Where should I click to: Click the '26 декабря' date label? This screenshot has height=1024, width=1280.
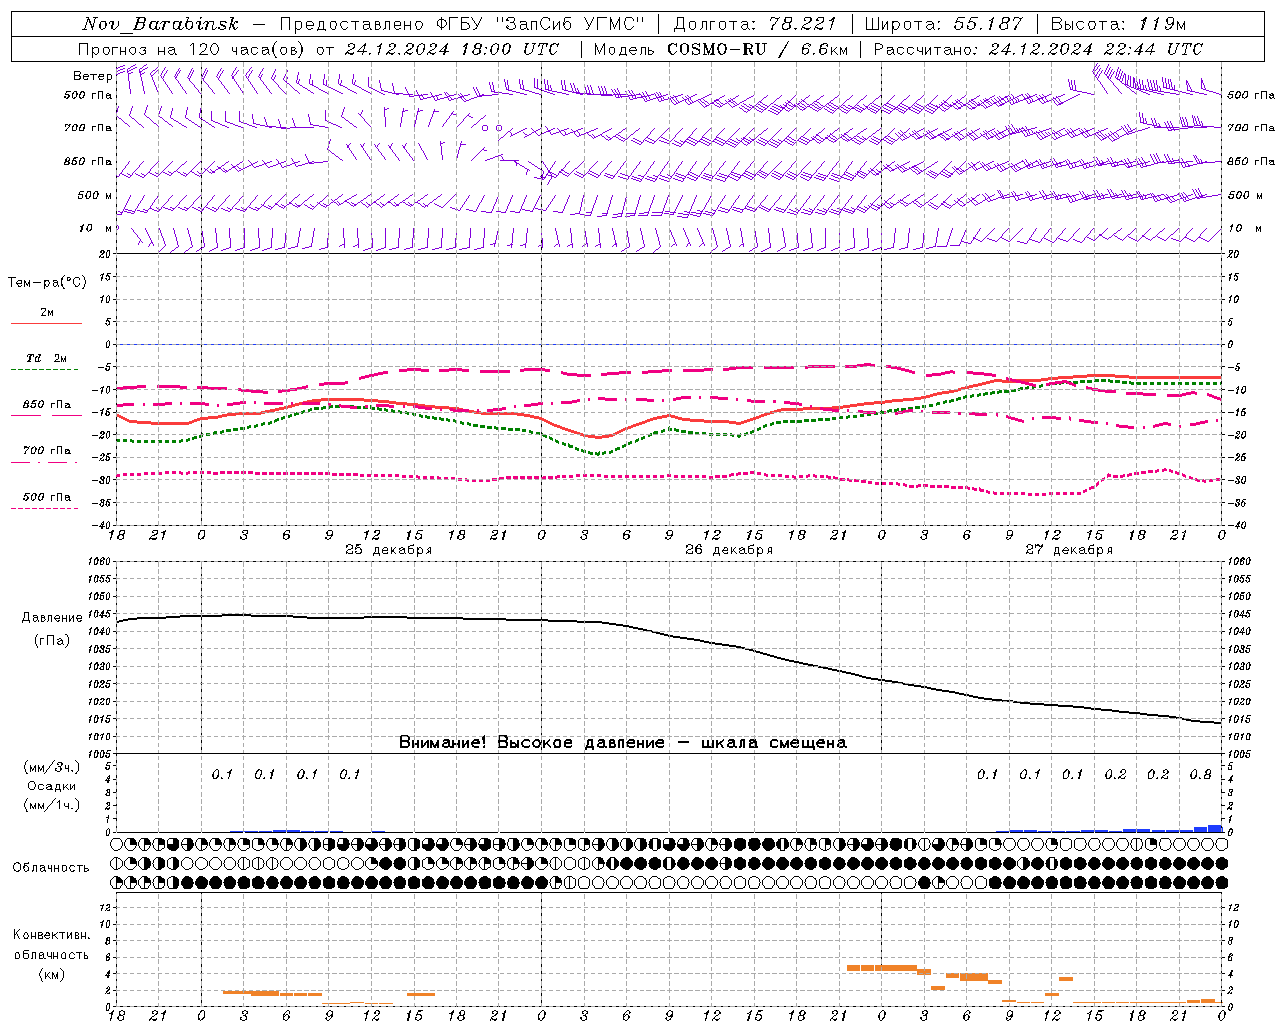(728, 550)
